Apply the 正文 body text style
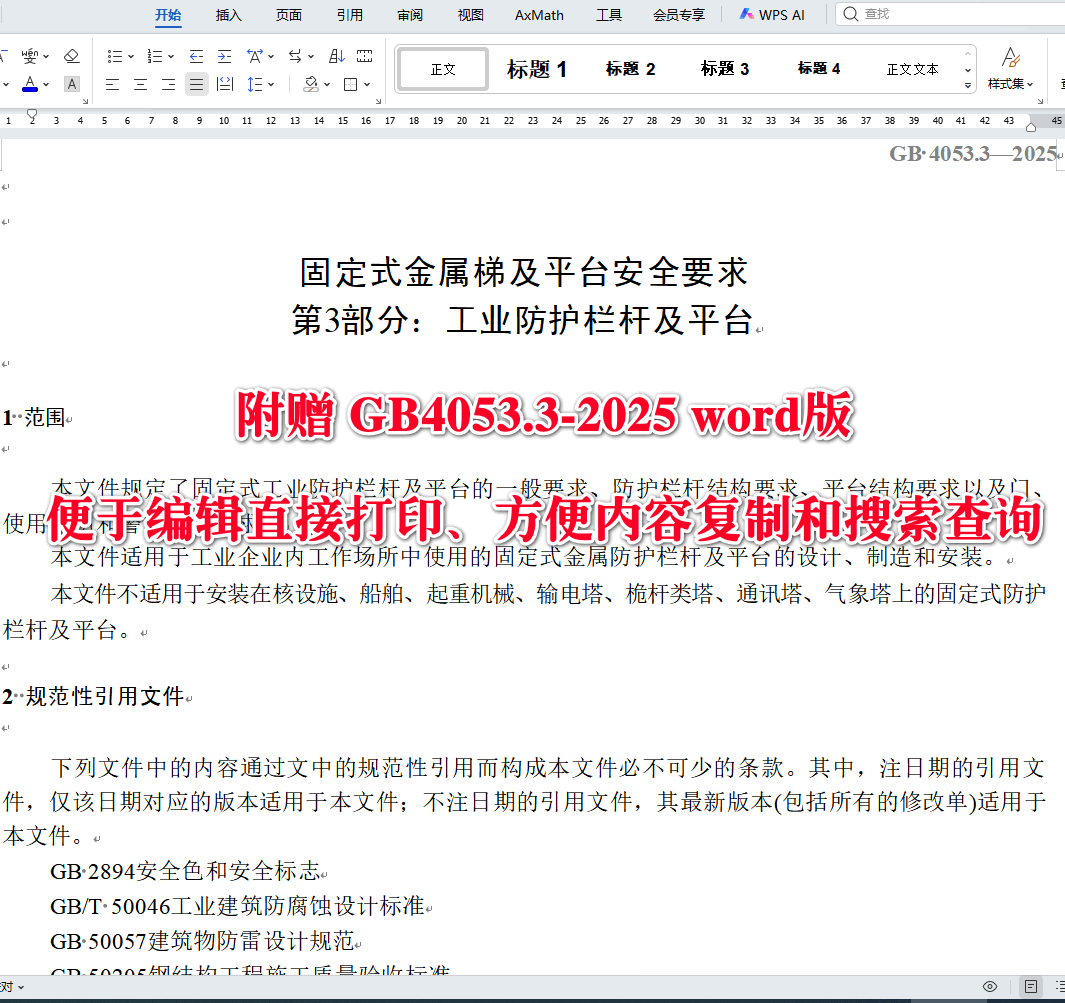Screen dimensions: 1065x1003 click(442, 68)
